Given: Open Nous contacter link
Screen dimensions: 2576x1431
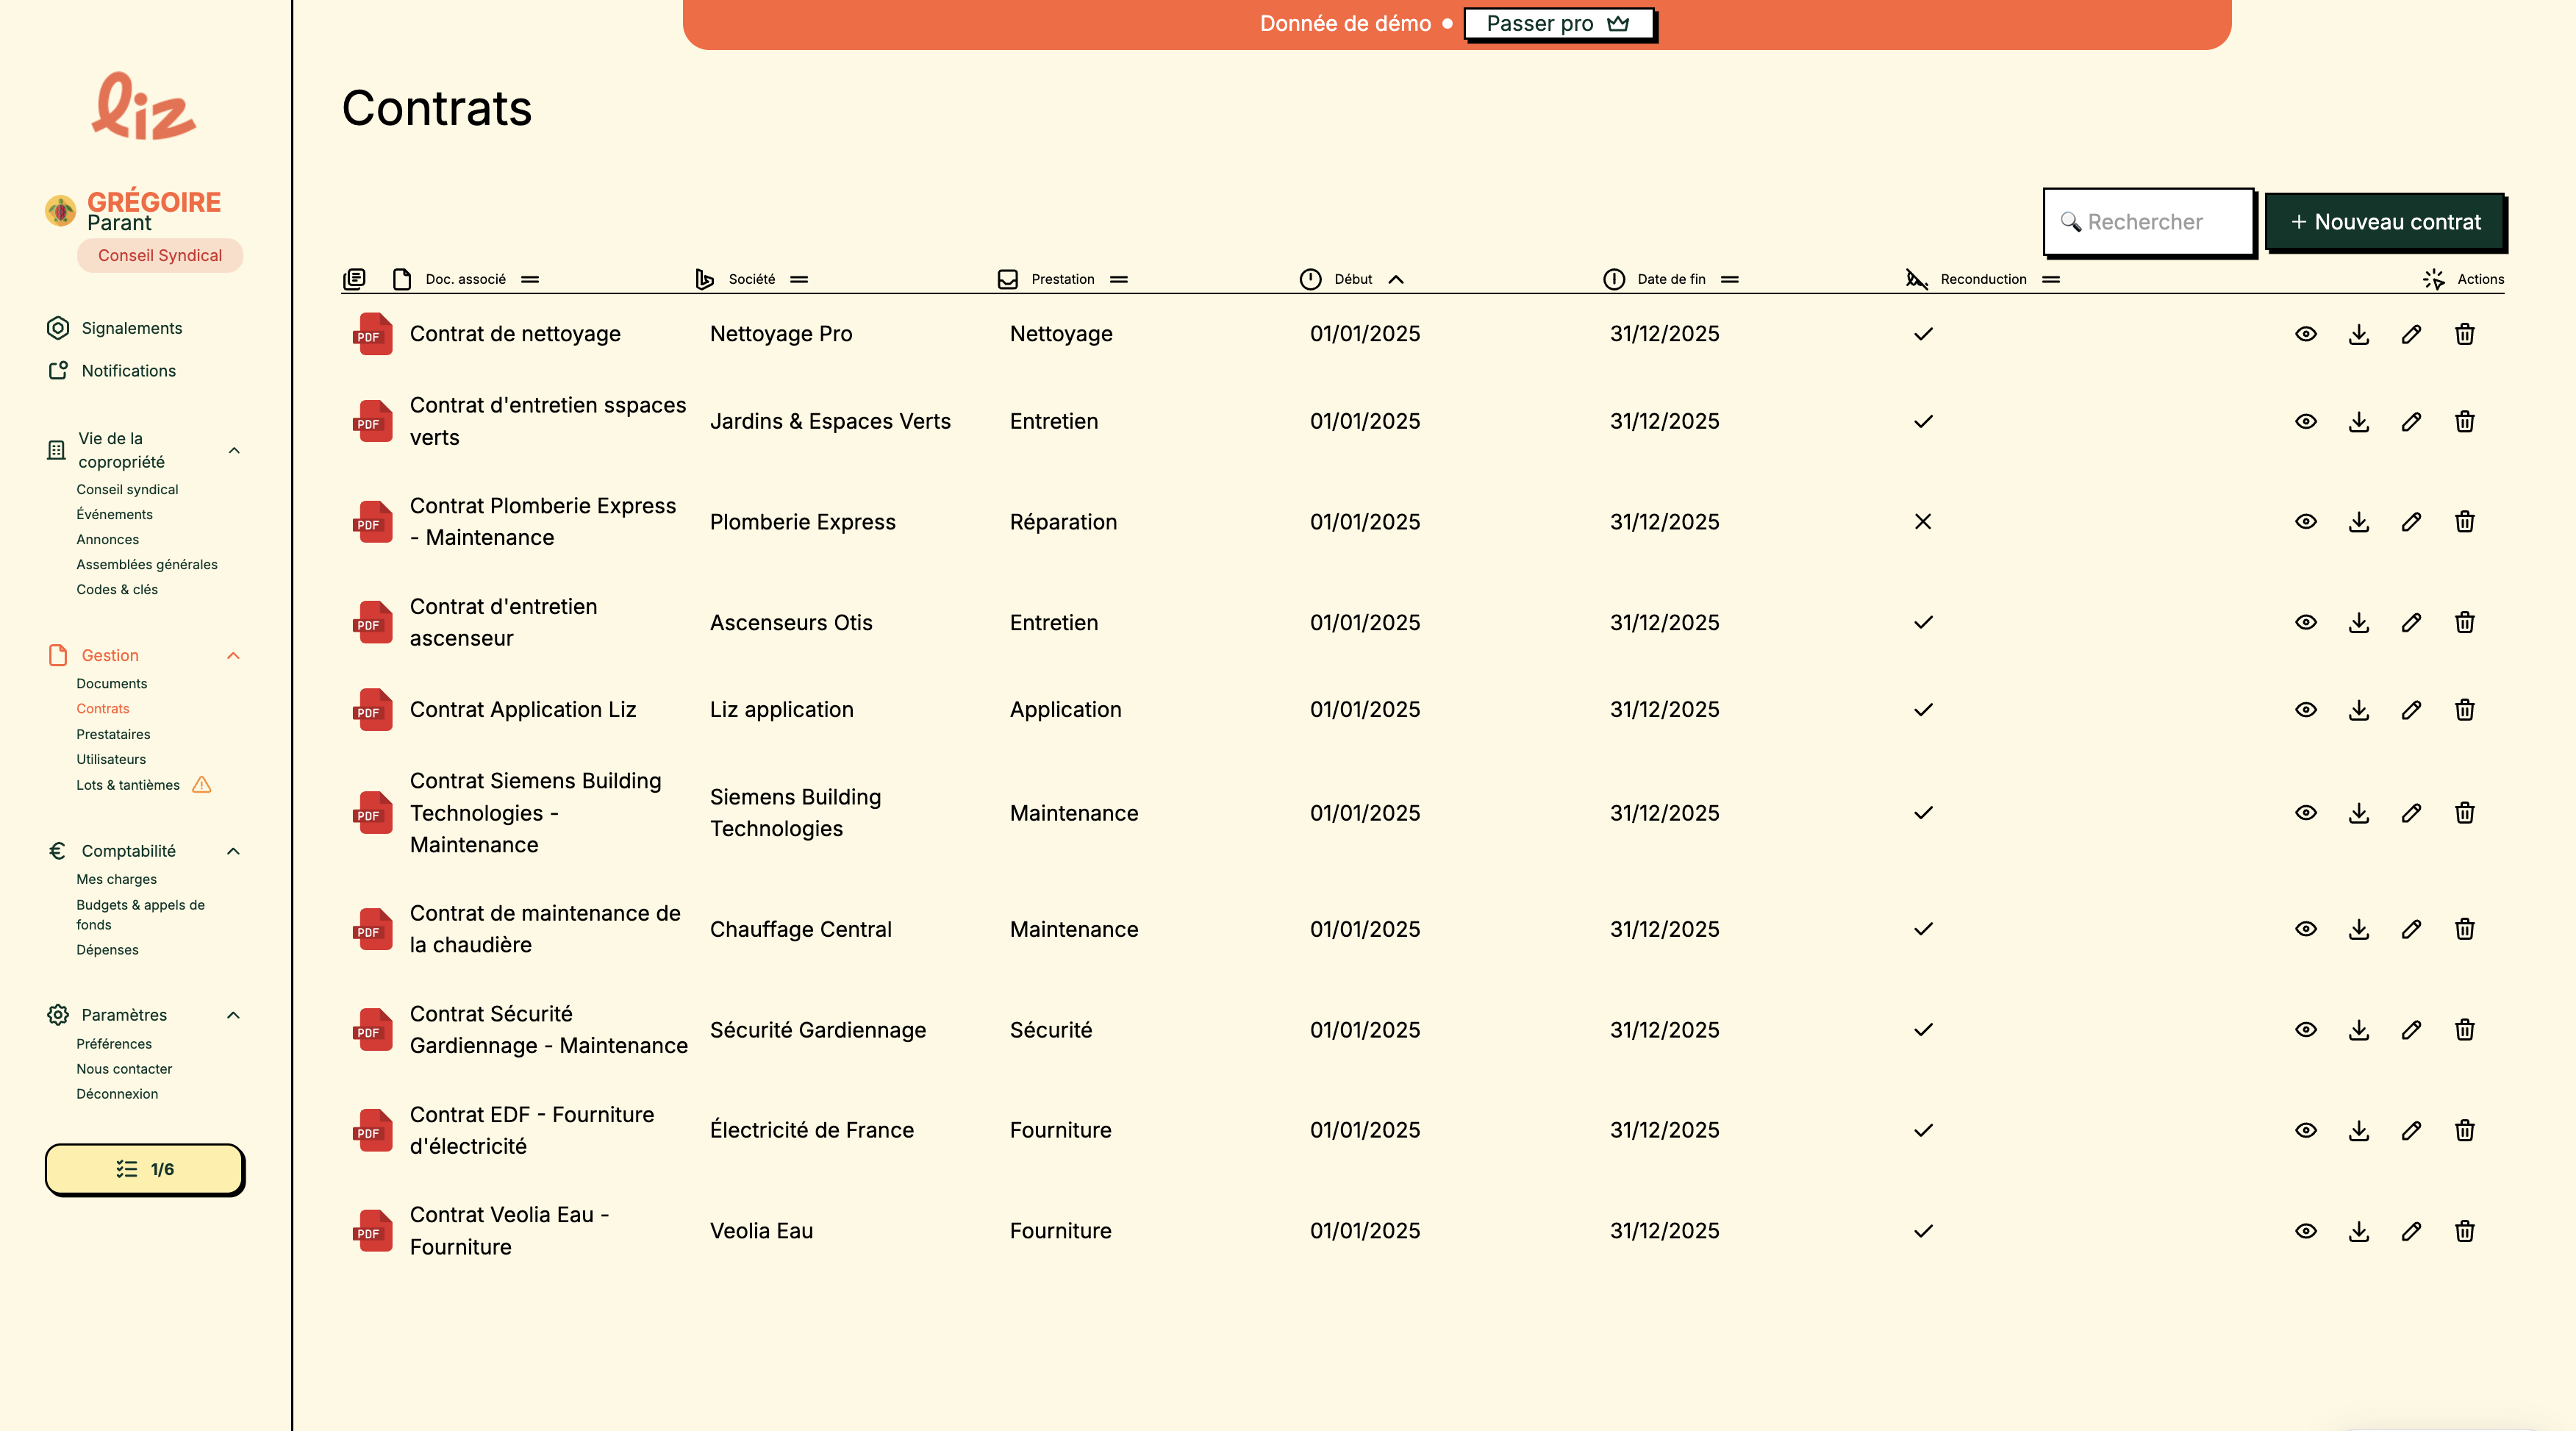Looking at the screenshot, I should [x=124, y=1069].
